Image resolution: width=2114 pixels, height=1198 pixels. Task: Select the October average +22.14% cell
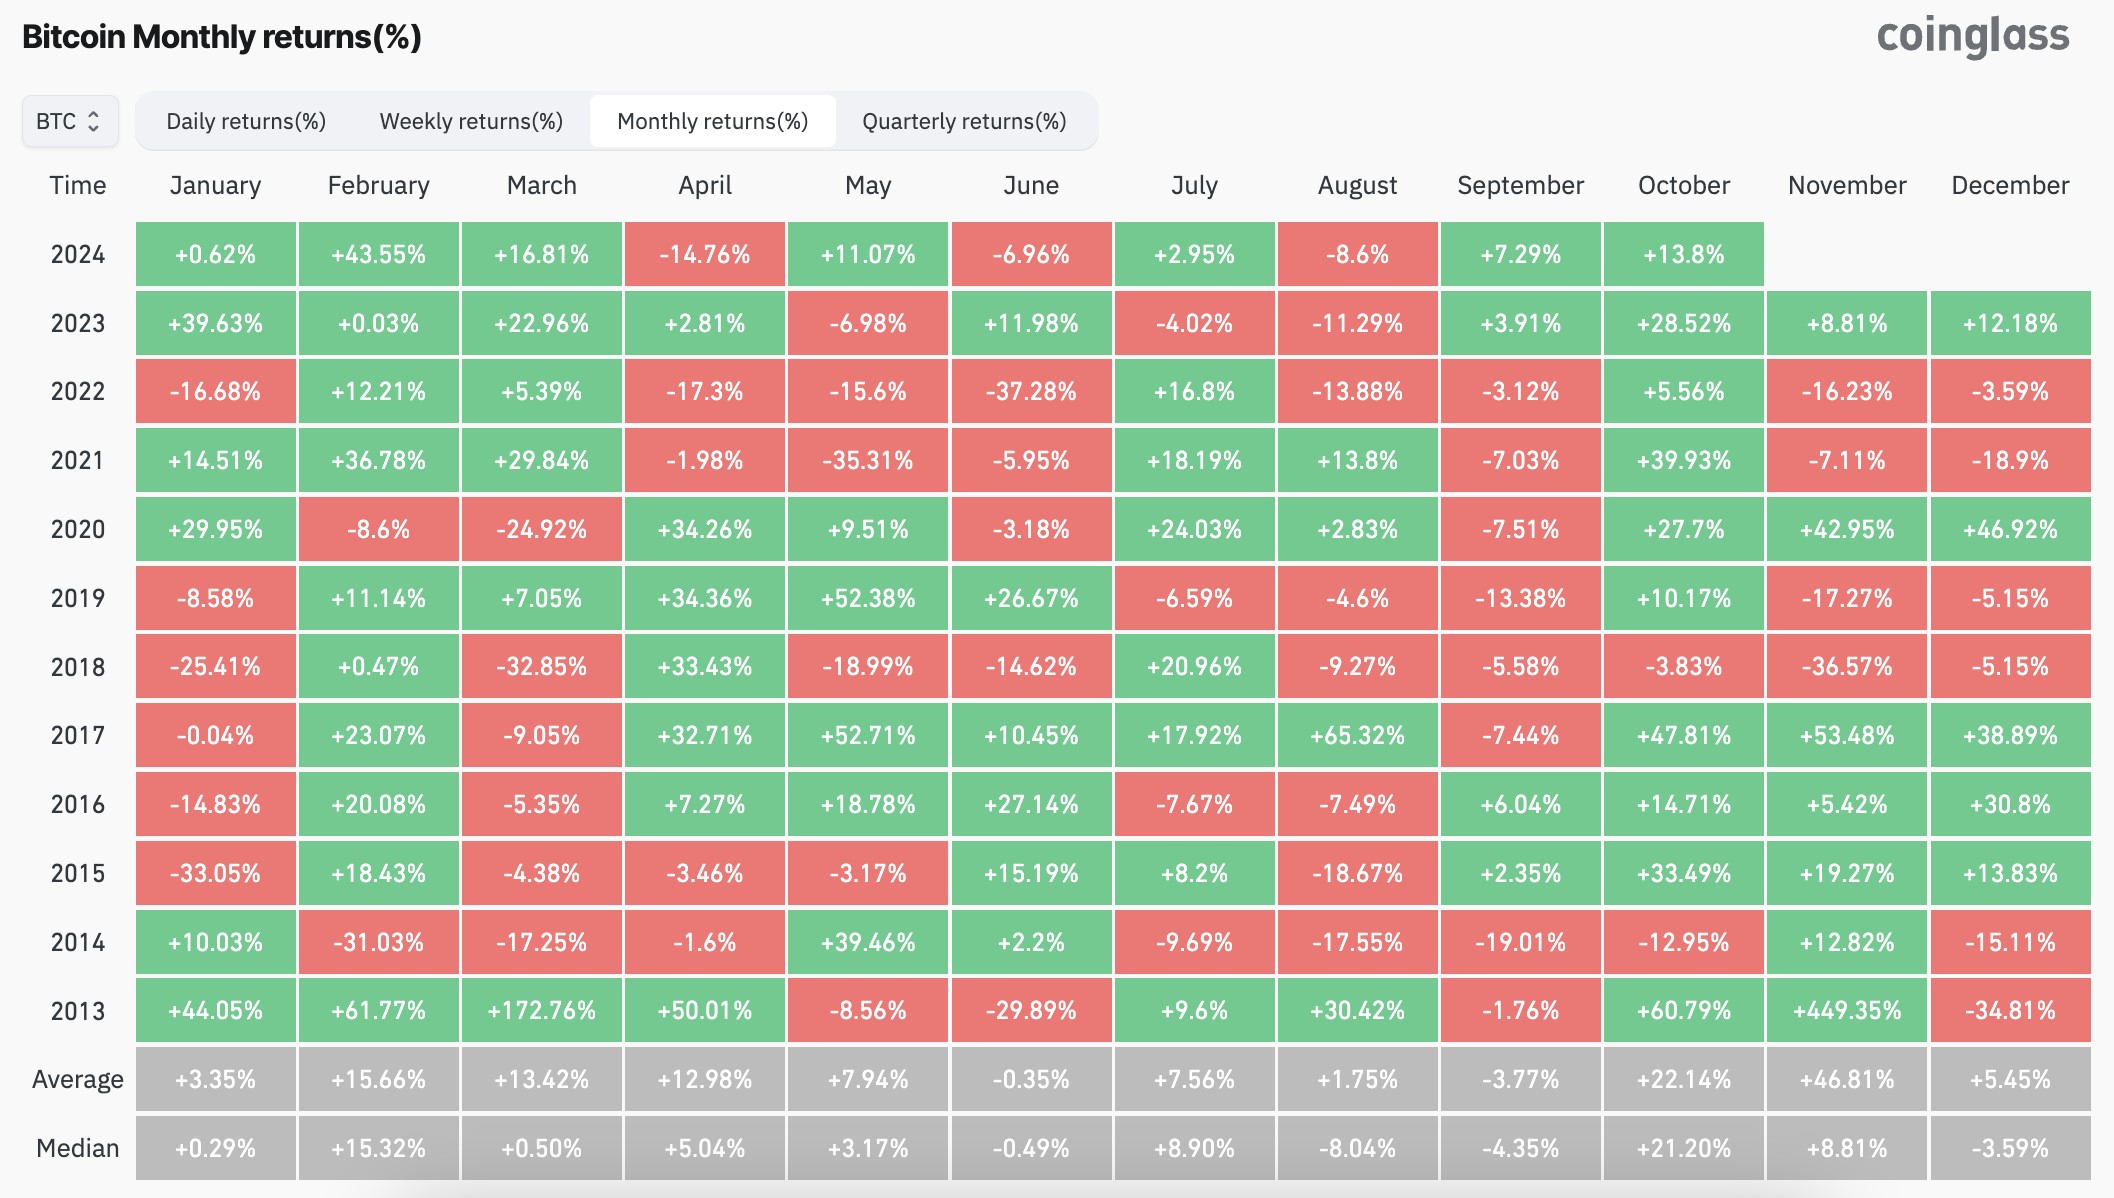tap(1683, 1079)
